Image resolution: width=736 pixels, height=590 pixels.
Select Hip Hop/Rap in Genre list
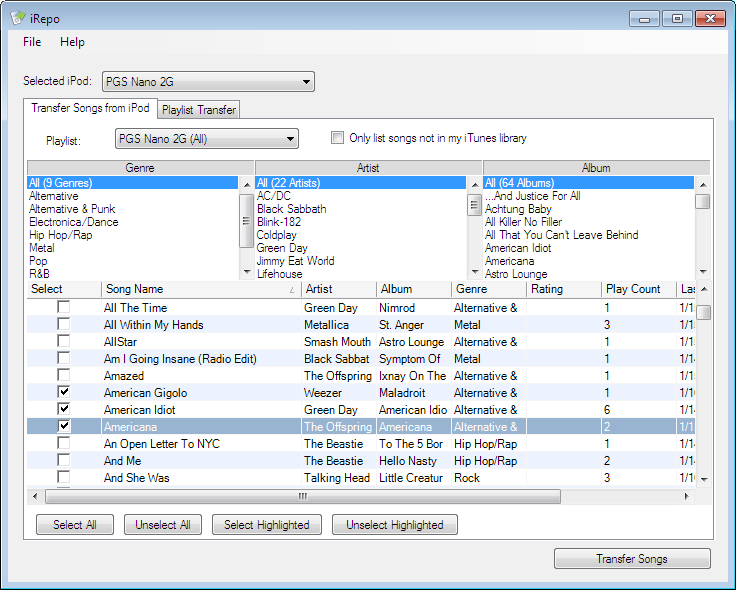tap(132, 235)
